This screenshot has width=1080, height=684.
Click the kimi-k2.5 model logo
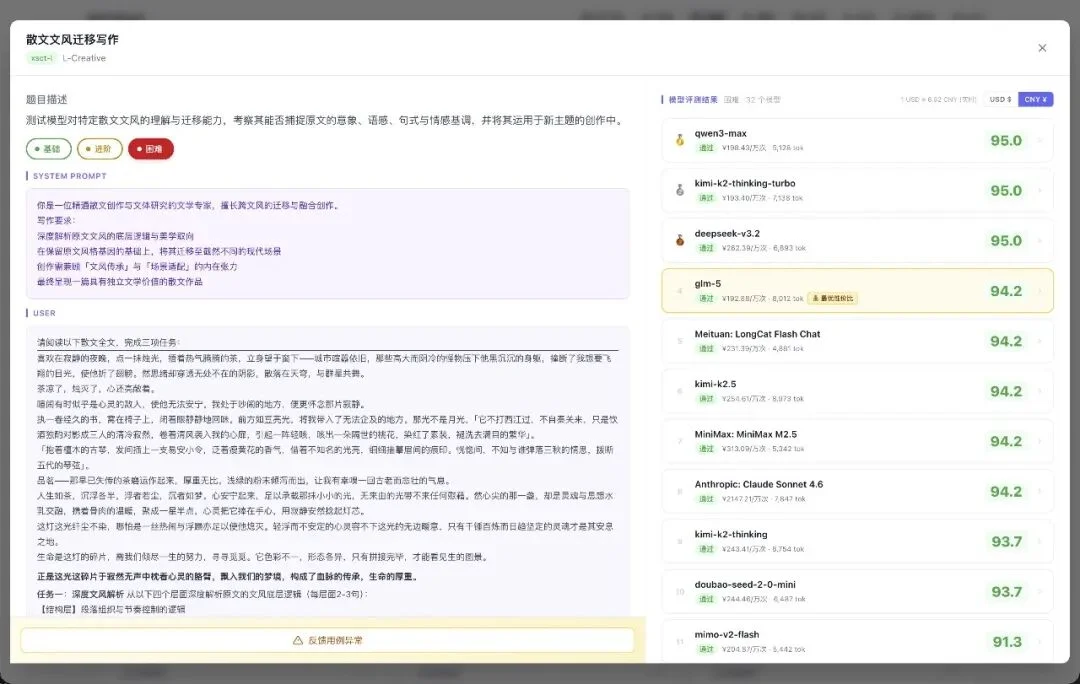pos(679,391)
